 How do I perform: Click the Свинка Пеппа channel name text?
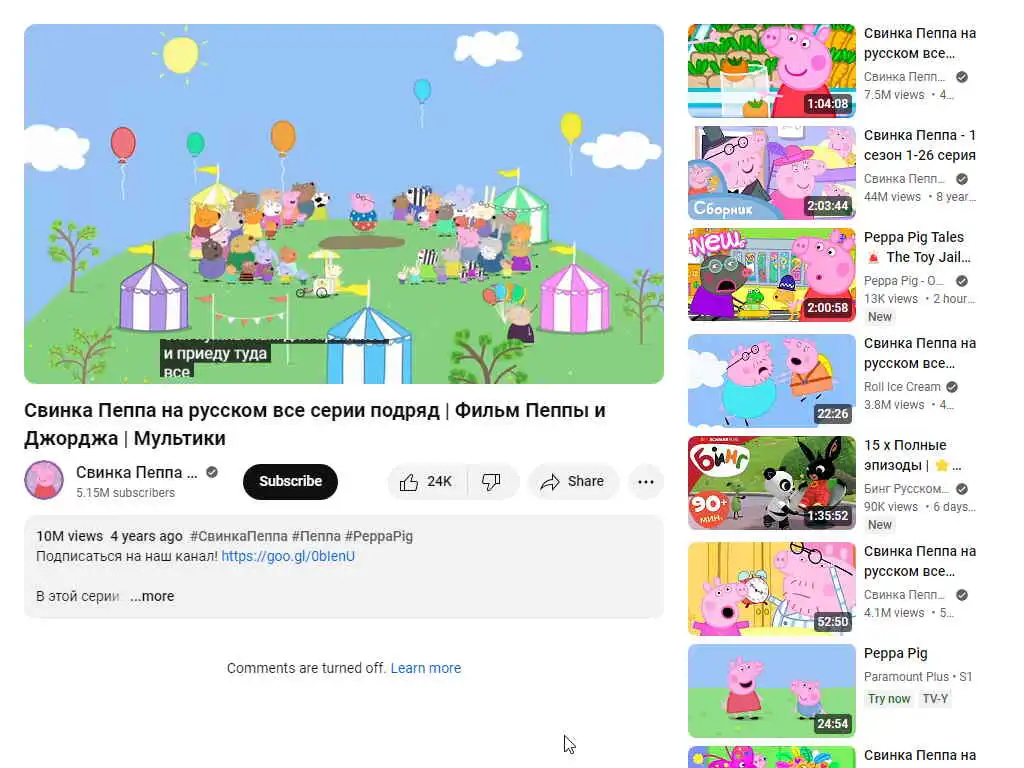pos(136,472)
